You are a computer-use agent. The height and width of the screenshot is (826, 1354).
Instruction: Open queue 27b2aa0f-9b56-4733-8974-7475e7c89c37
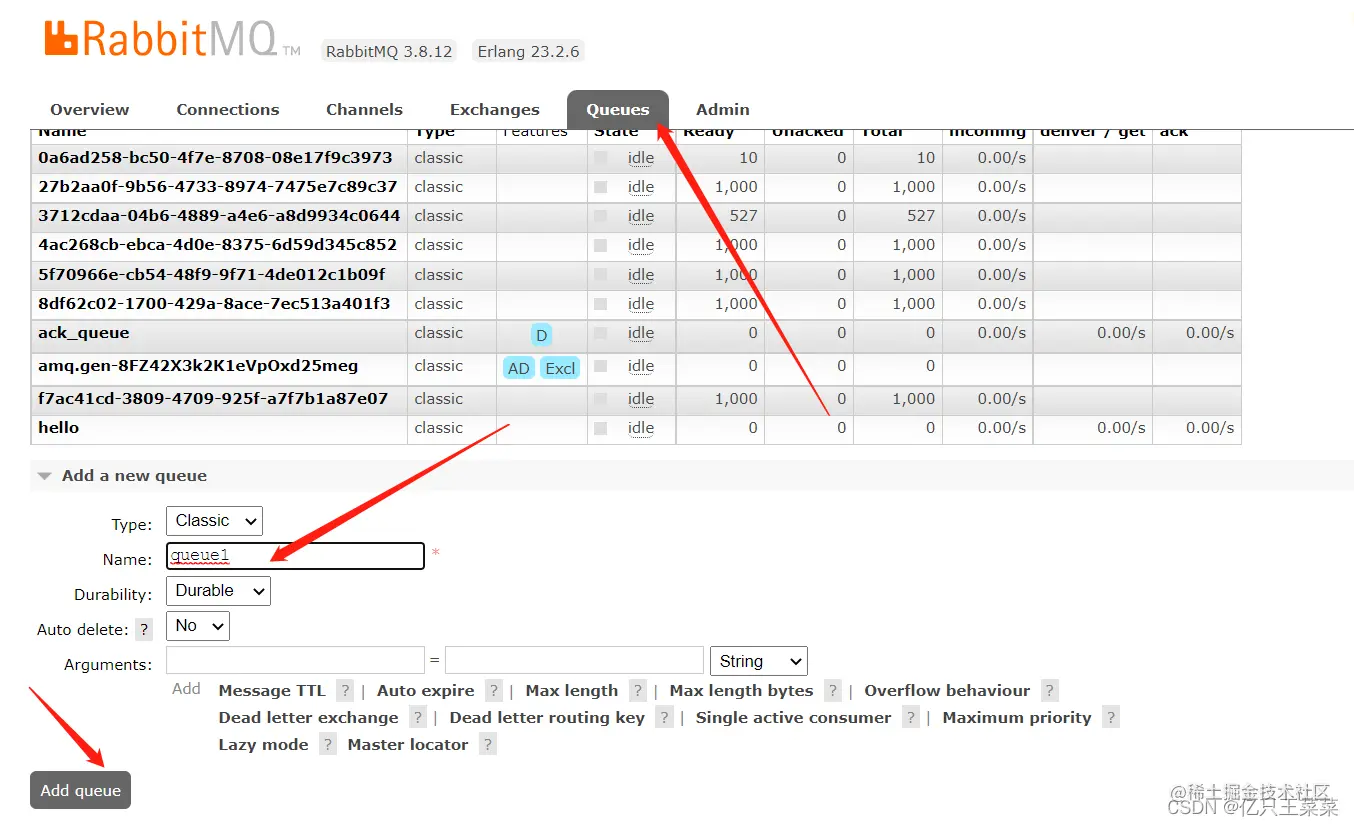coord(217,186)
